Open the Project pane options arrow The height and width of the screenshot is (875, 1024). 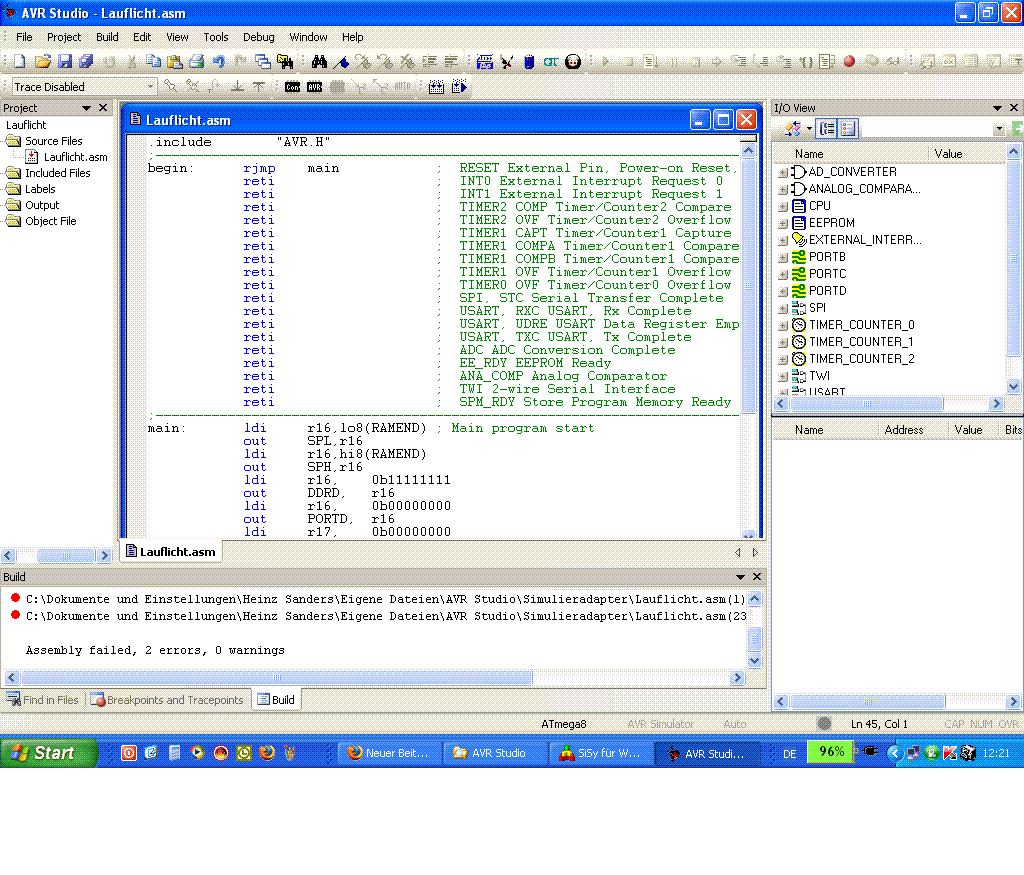coord(86,108)
